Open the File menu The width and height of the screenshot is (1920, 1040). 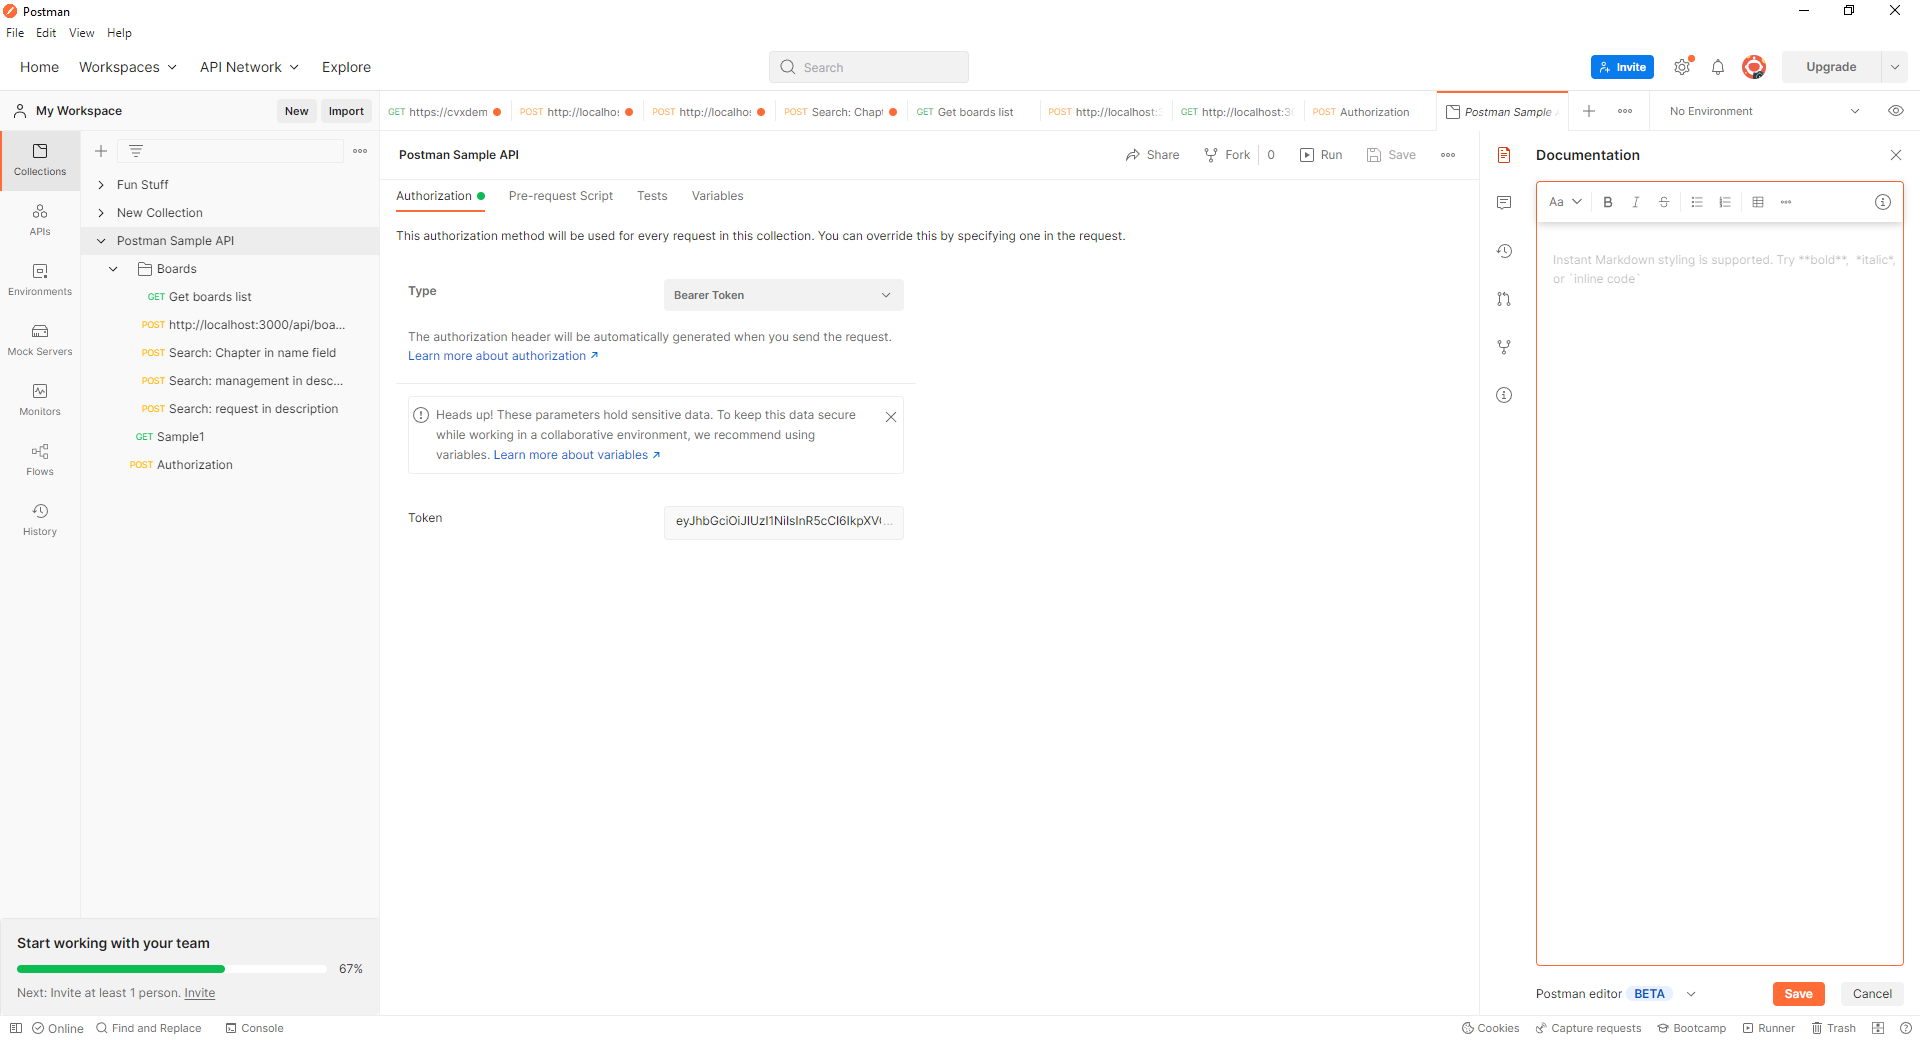pos(15,33)
